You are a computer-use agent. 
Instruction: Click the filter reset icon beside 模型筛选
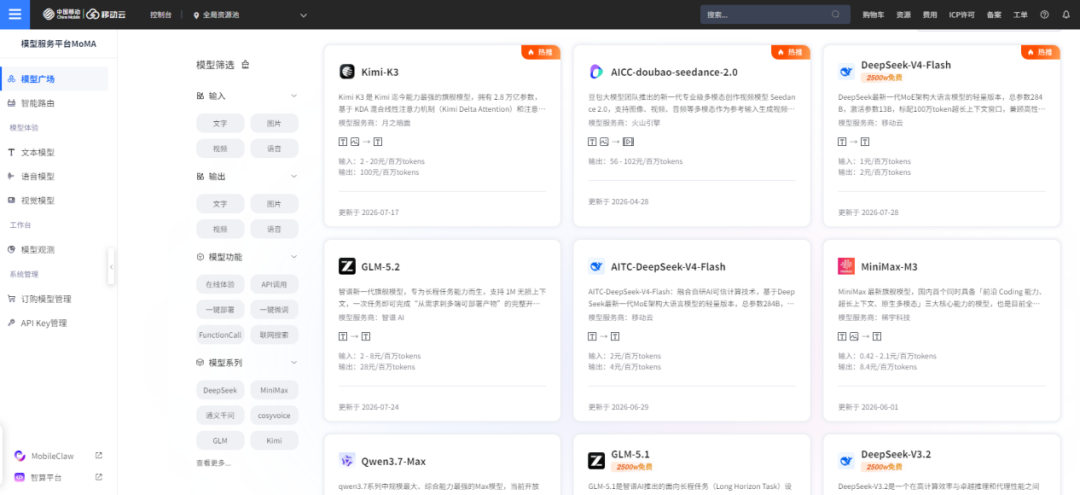(x=245, y=65)
